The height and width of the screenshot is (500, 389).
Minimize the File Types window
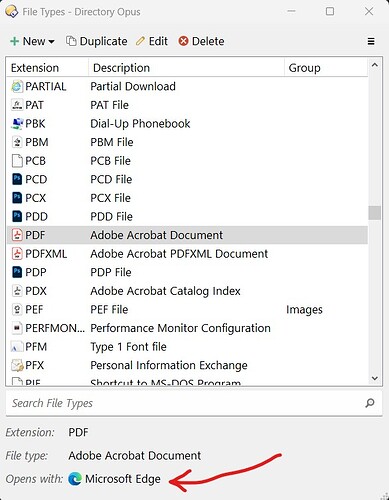(291, 11)
